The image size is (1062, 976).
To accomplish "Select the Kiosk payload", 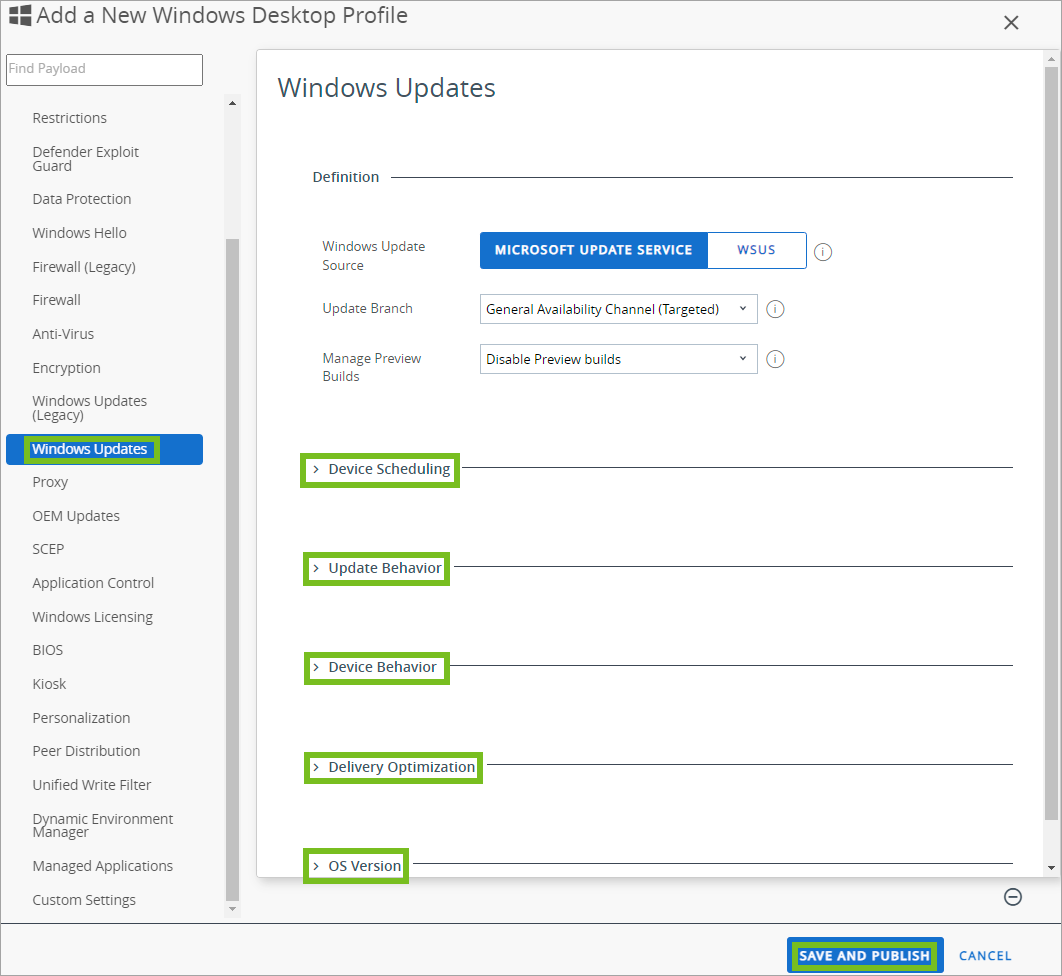I will click(x=49, y=684).
